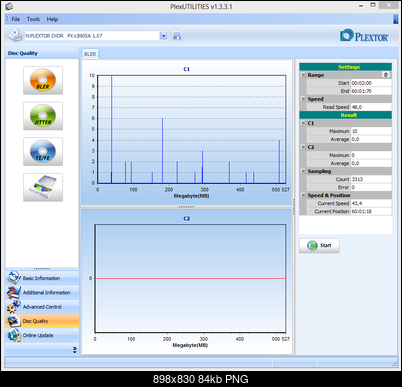
Task: Click the Plextor logo
Action: click(x=364, y=35)
